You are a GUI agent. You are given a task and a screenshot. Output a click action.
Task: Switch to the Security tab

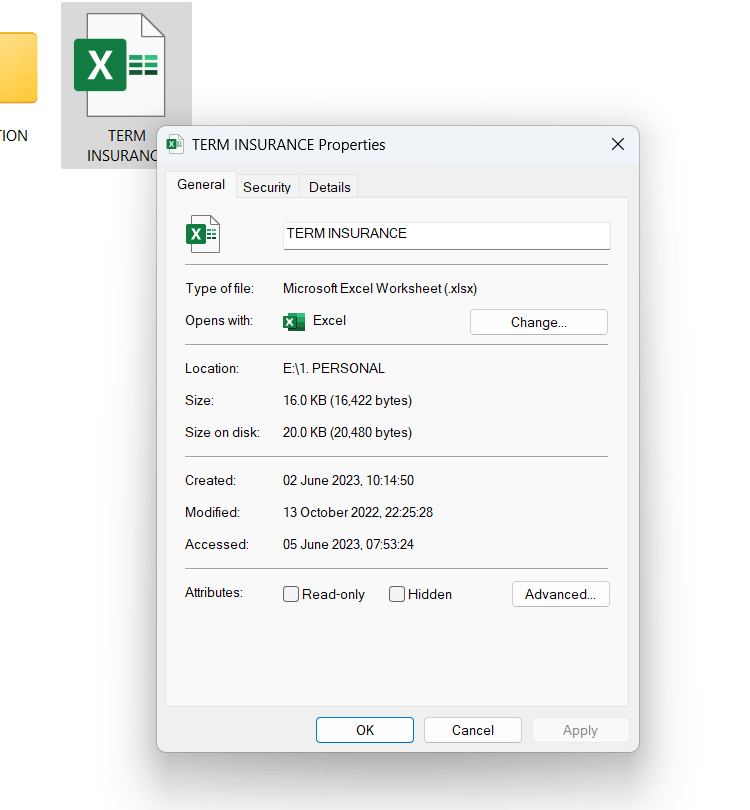pos(267,187)
